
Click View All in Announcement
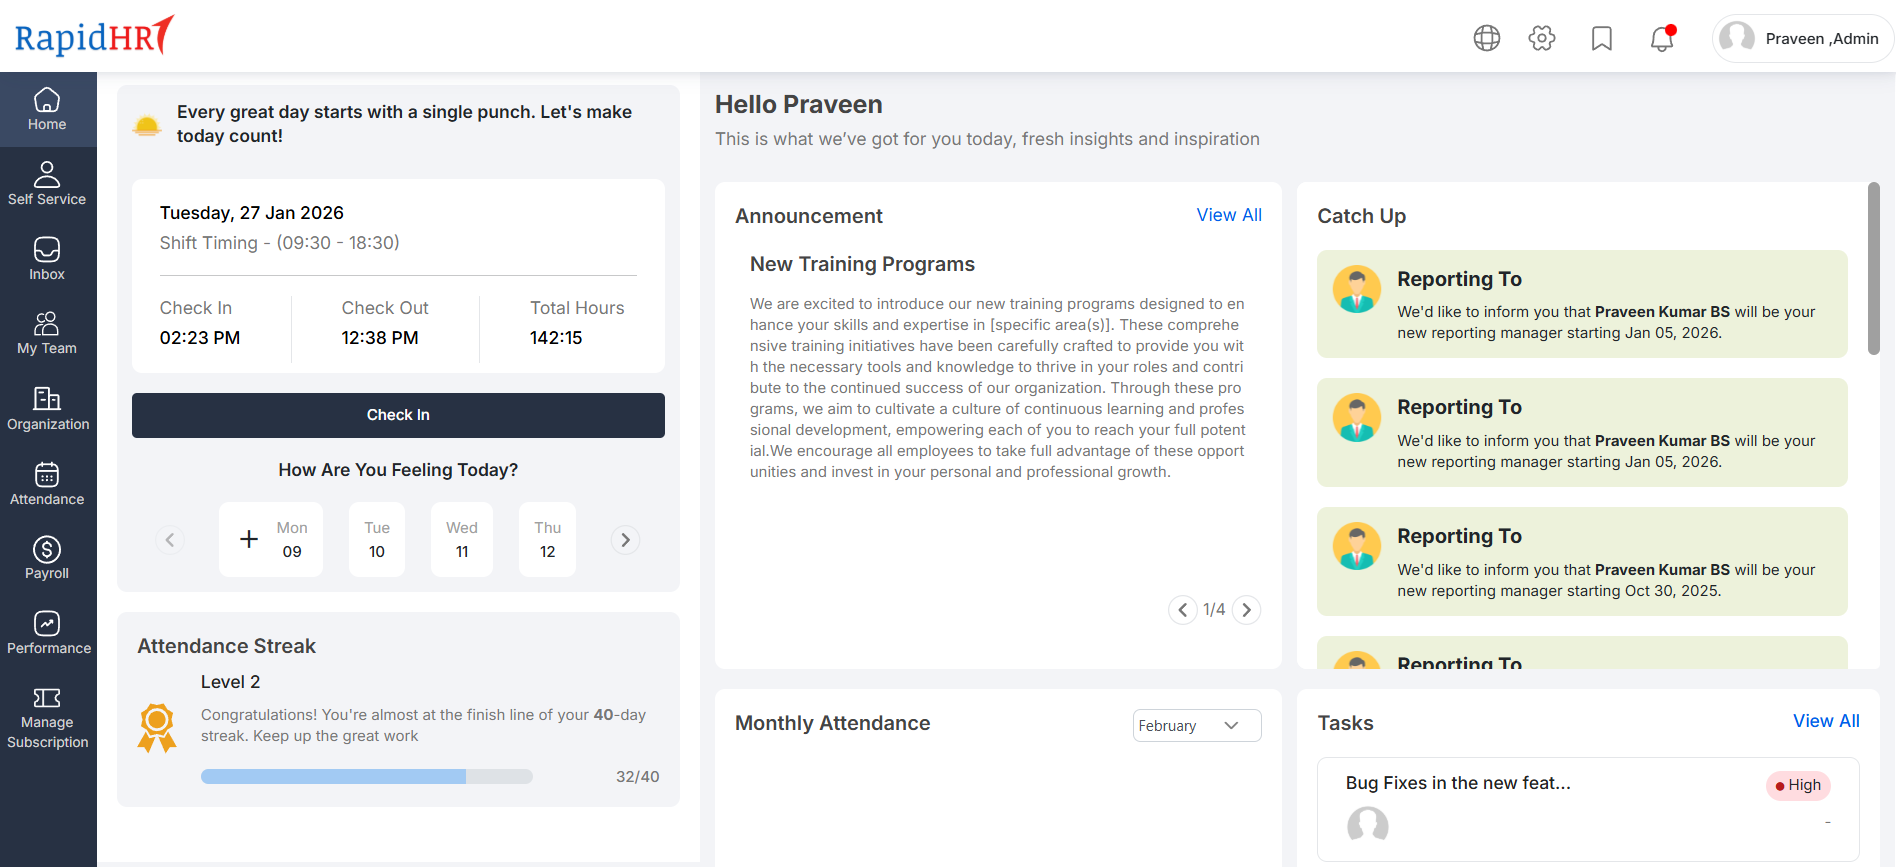point(1229,215)
